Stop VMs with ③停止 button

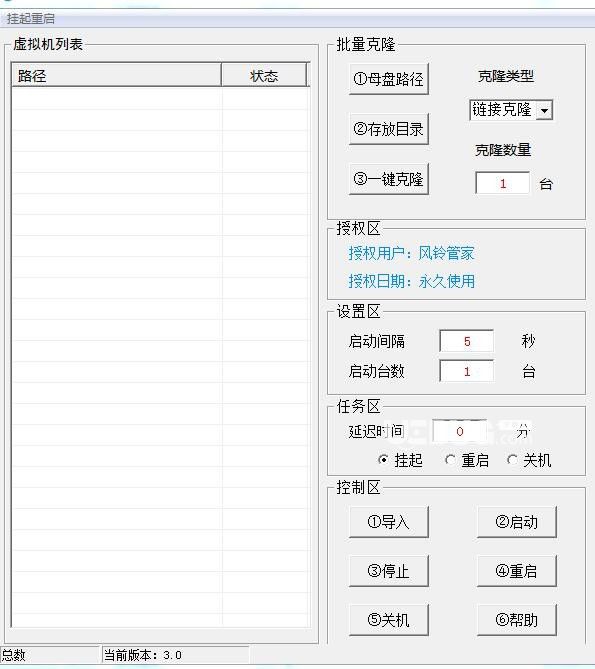click(389, 571)
